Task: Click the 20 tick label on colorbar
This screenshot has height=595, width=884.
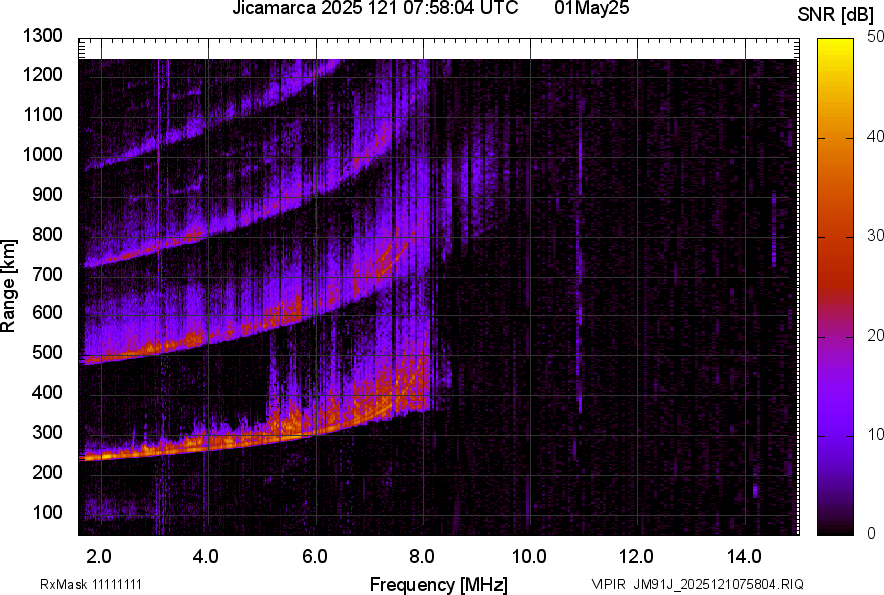Action: click(876, 335)
